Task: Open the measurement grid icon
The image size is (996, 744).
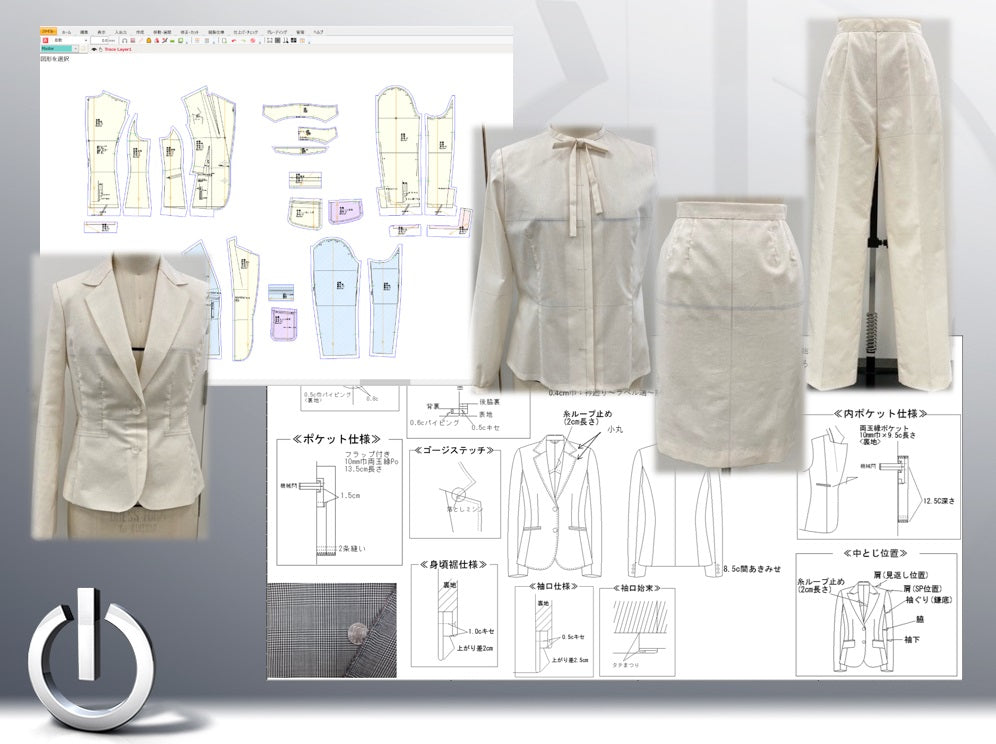Action: (268, 41)
